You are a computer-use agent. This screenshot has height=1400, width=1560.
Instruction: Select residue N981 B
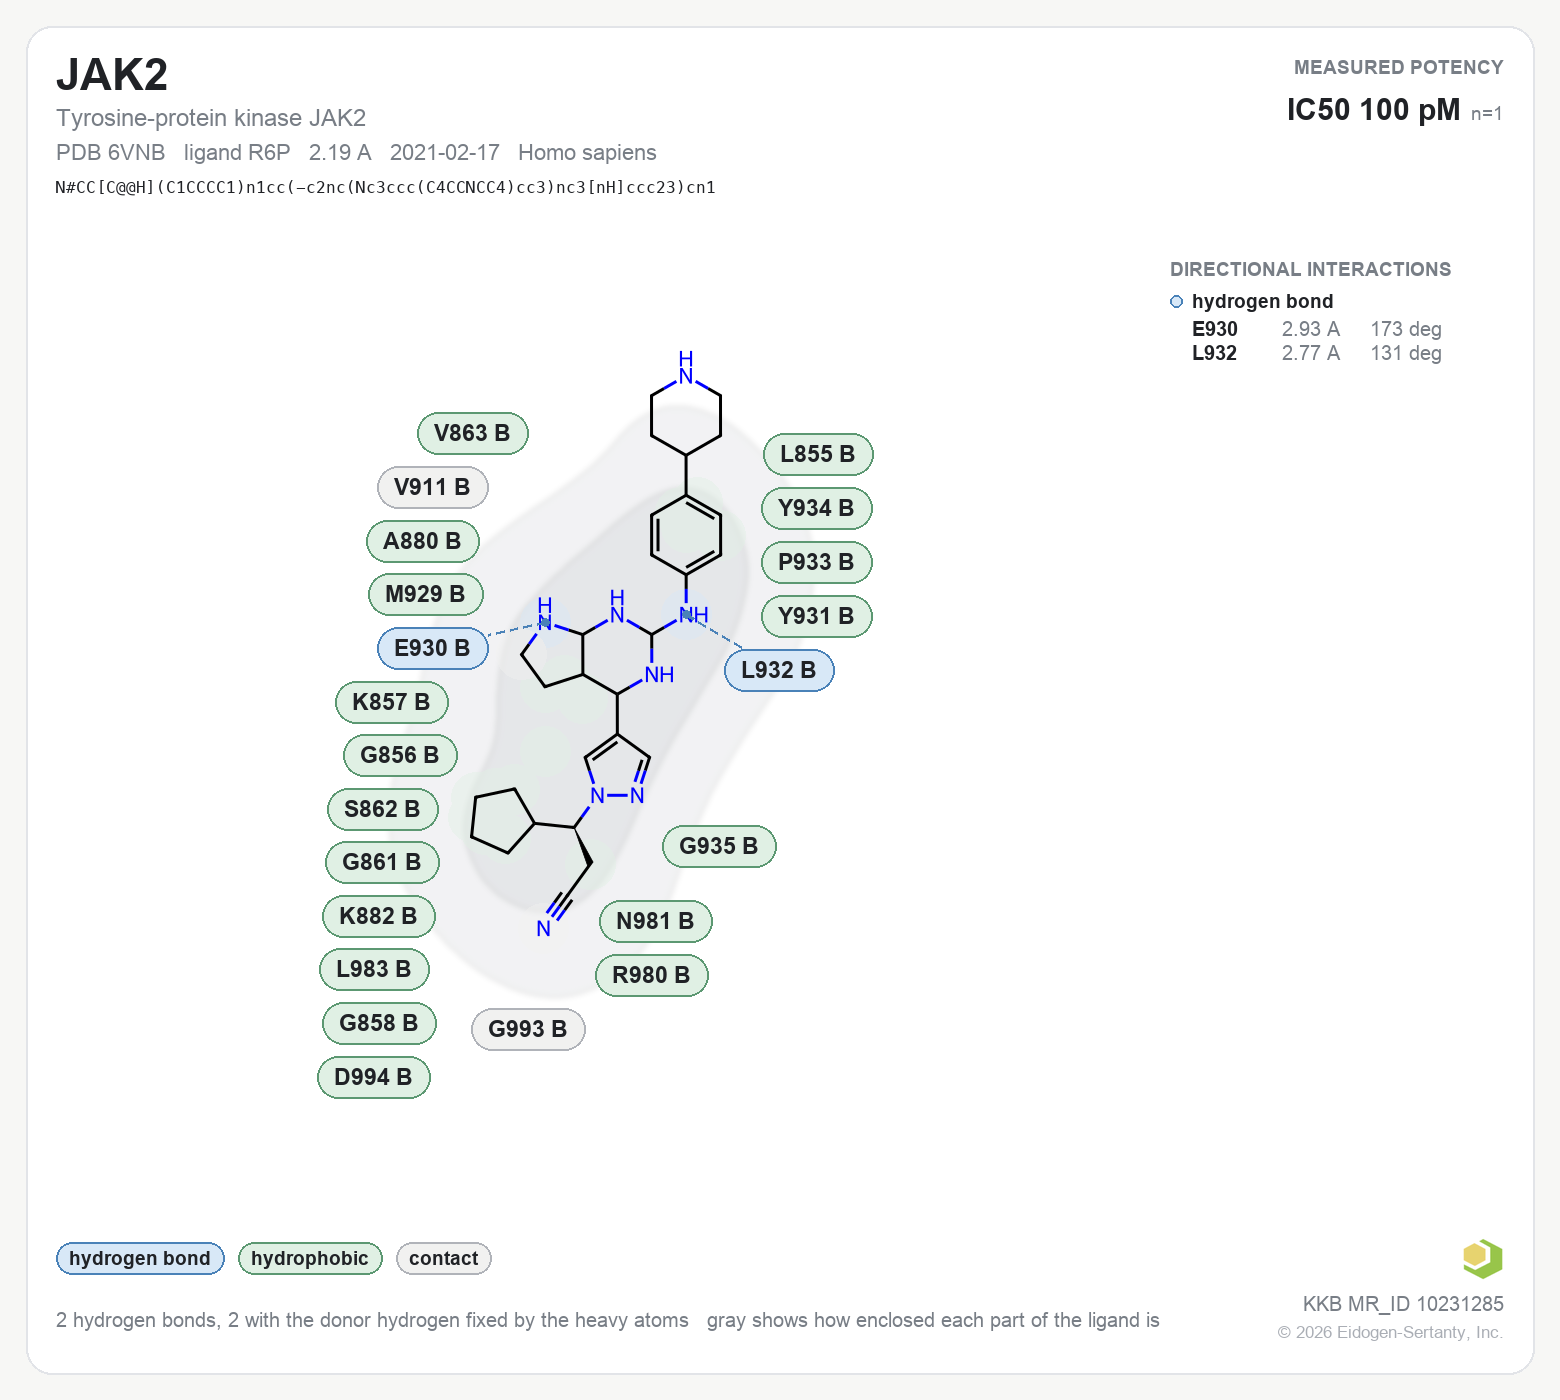coord(656,921)
